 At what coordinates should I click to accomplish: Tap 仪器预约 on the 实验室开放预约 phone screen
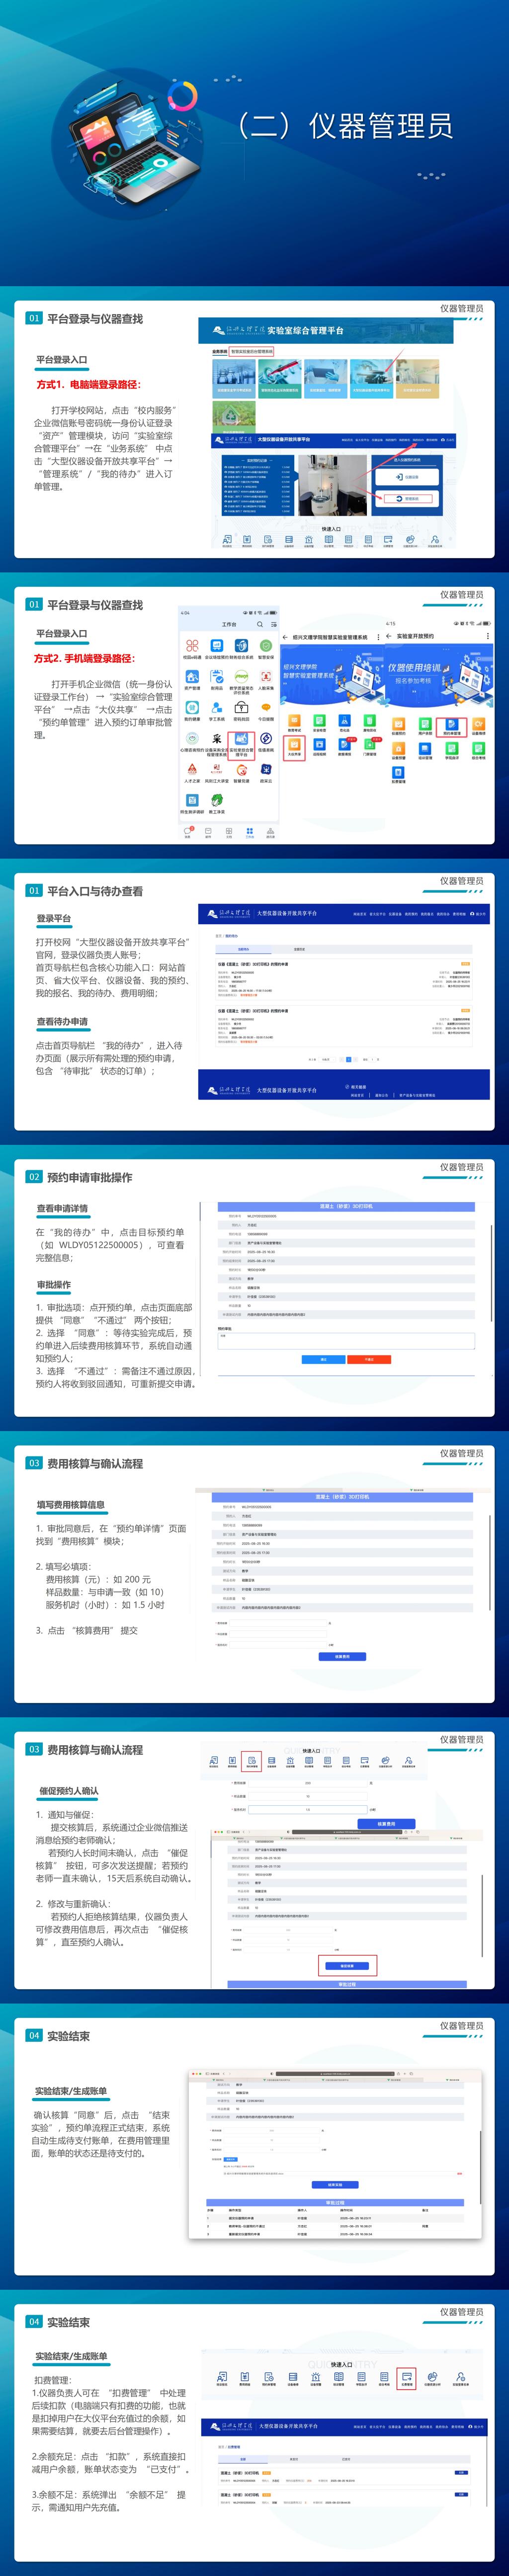(398, 726)
